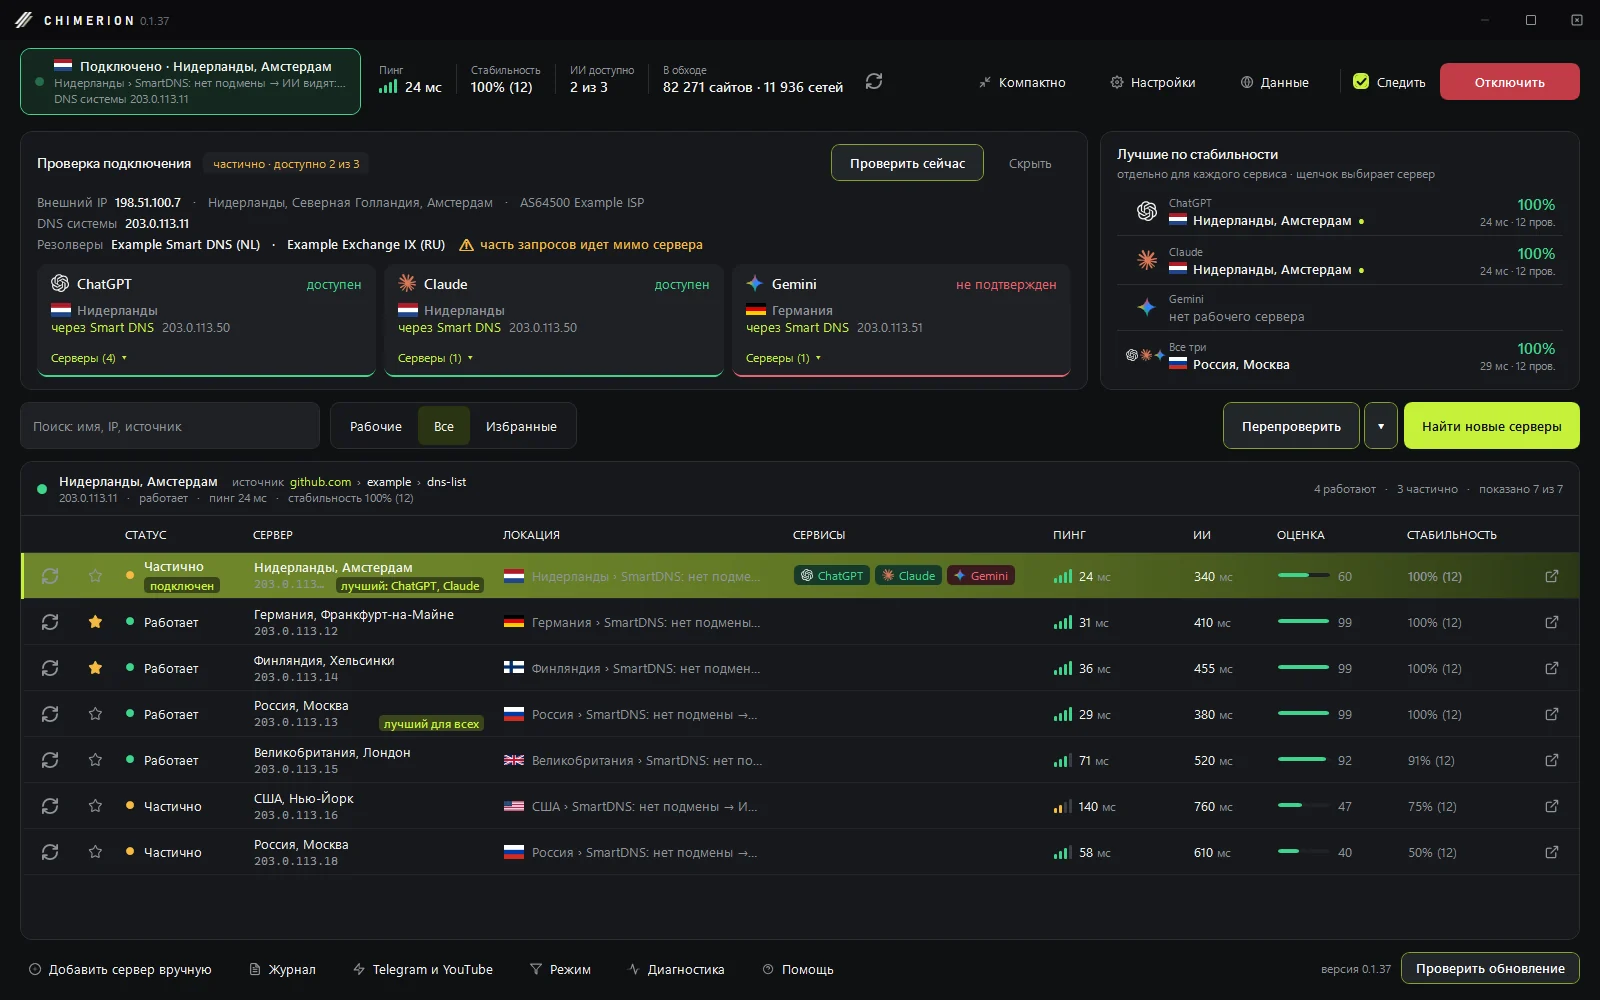Viewport: 1600px width, 1000px height.
Task: Open external link for Netherlands, Amsterdam row
Action: [1552, 576]
